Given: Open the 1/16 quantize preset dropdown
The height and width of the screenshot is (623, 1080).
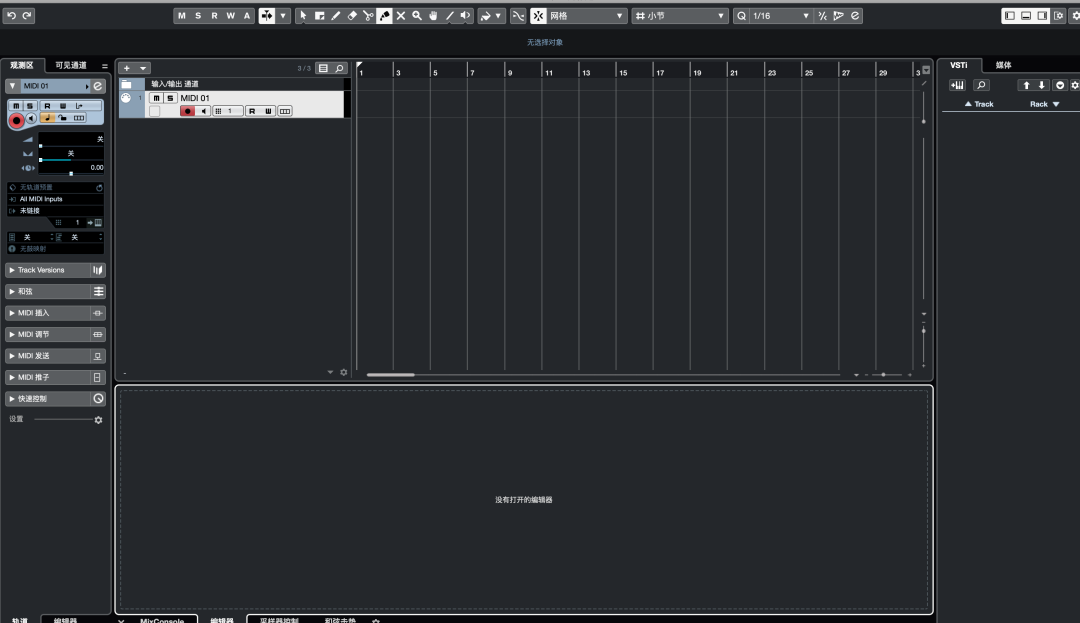Looking at the screenshot, I should tap(806, 16).
